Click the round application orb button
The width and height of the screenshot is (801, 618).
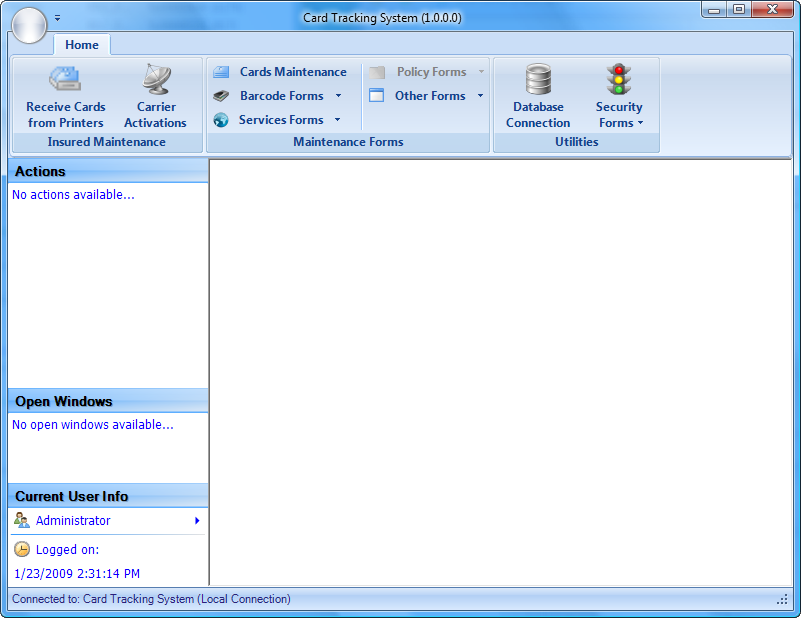tap(29, 25)
